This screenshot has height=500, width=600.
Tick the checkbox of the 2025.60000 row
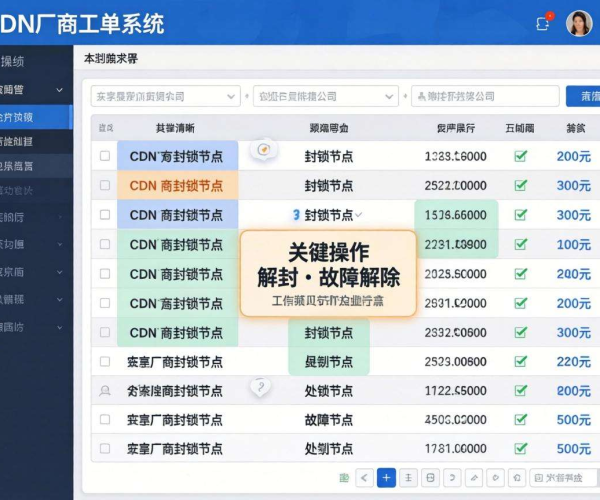coord(105,274)
